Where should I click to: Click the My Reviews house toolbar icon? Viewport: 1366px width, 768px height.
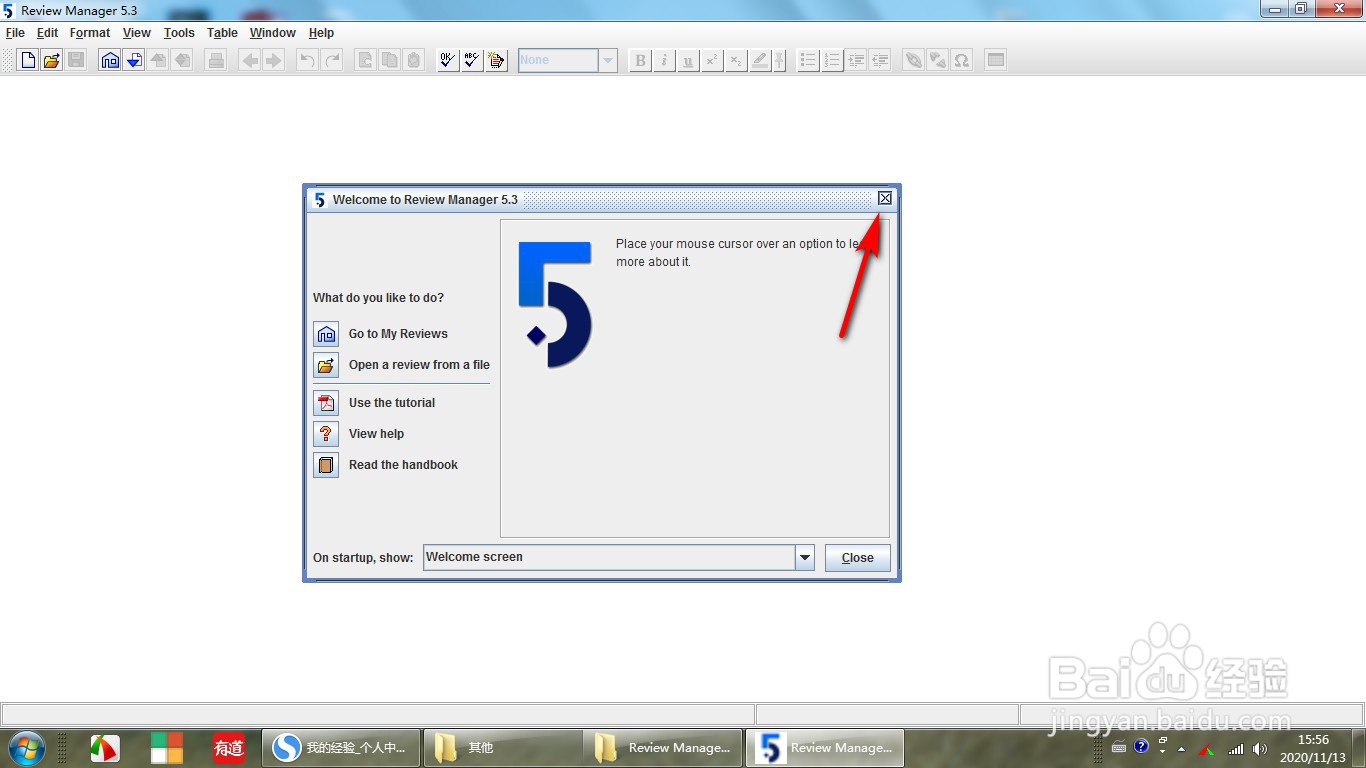110,60
